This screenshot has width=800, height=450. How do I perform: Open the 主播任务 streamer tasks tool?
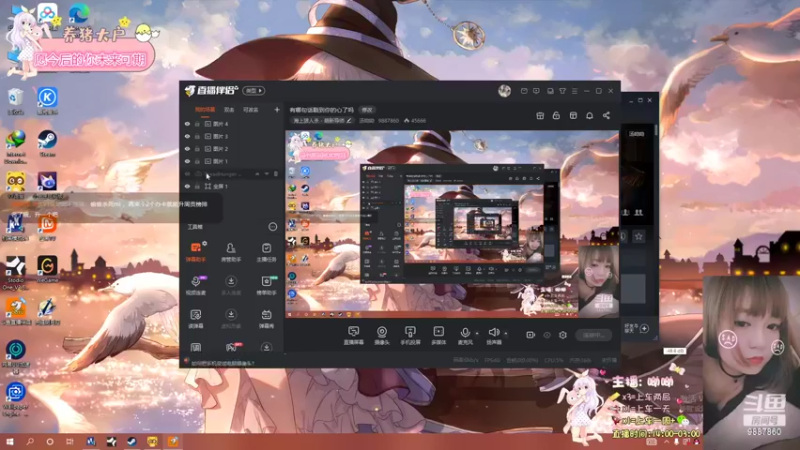(266, 252)
